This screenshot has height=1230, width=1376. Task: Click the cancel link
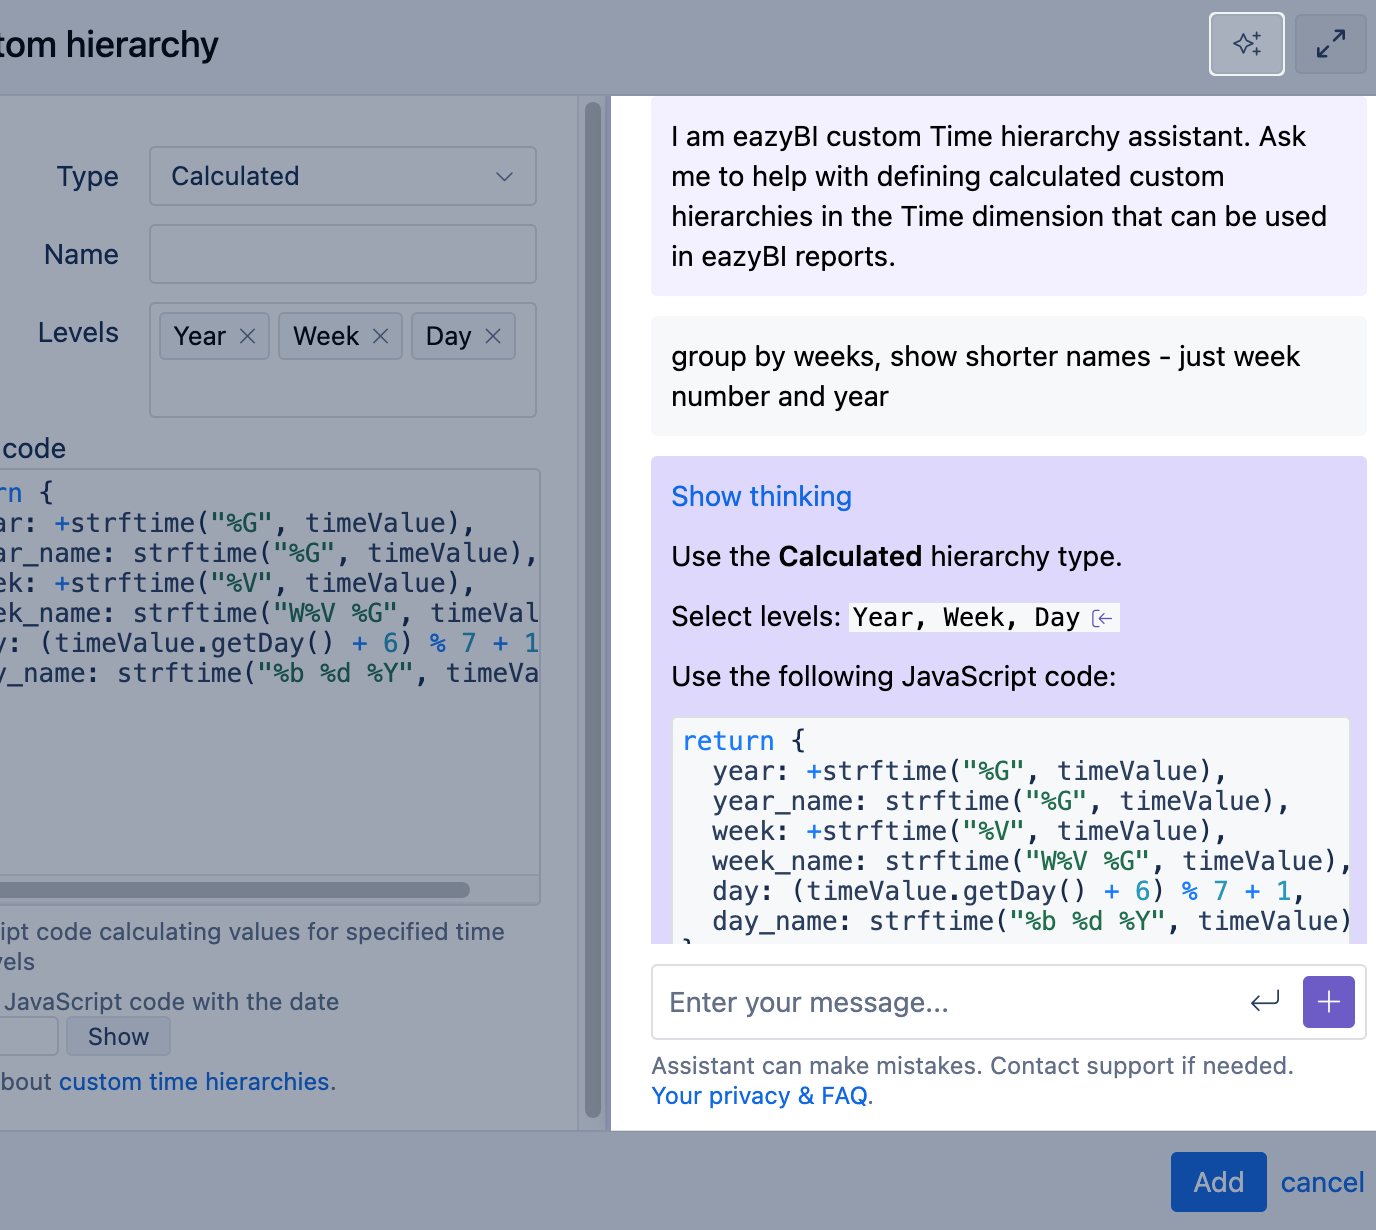tap(1322, 1182)
